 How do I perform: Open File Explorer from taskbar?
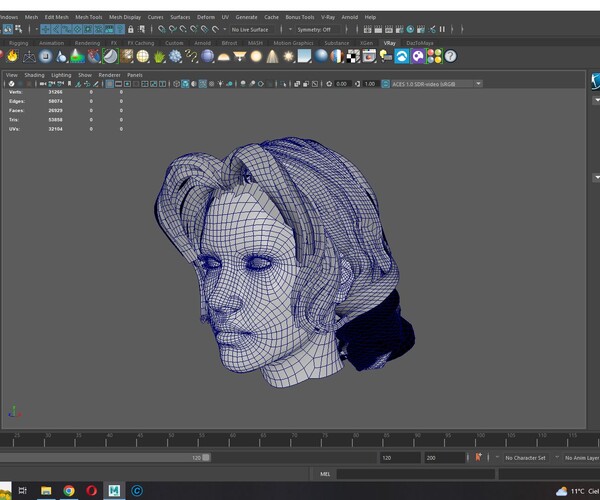point(46,490)
